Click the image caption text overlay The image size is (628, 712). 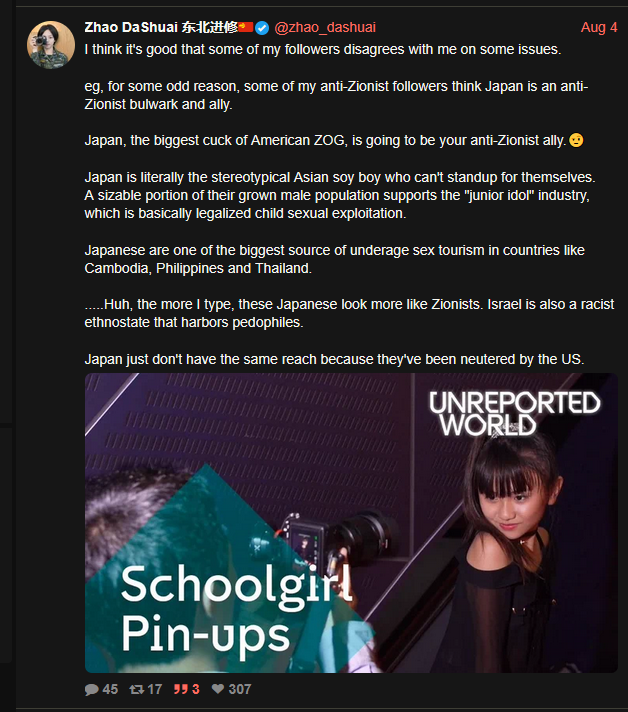[236, 610]
